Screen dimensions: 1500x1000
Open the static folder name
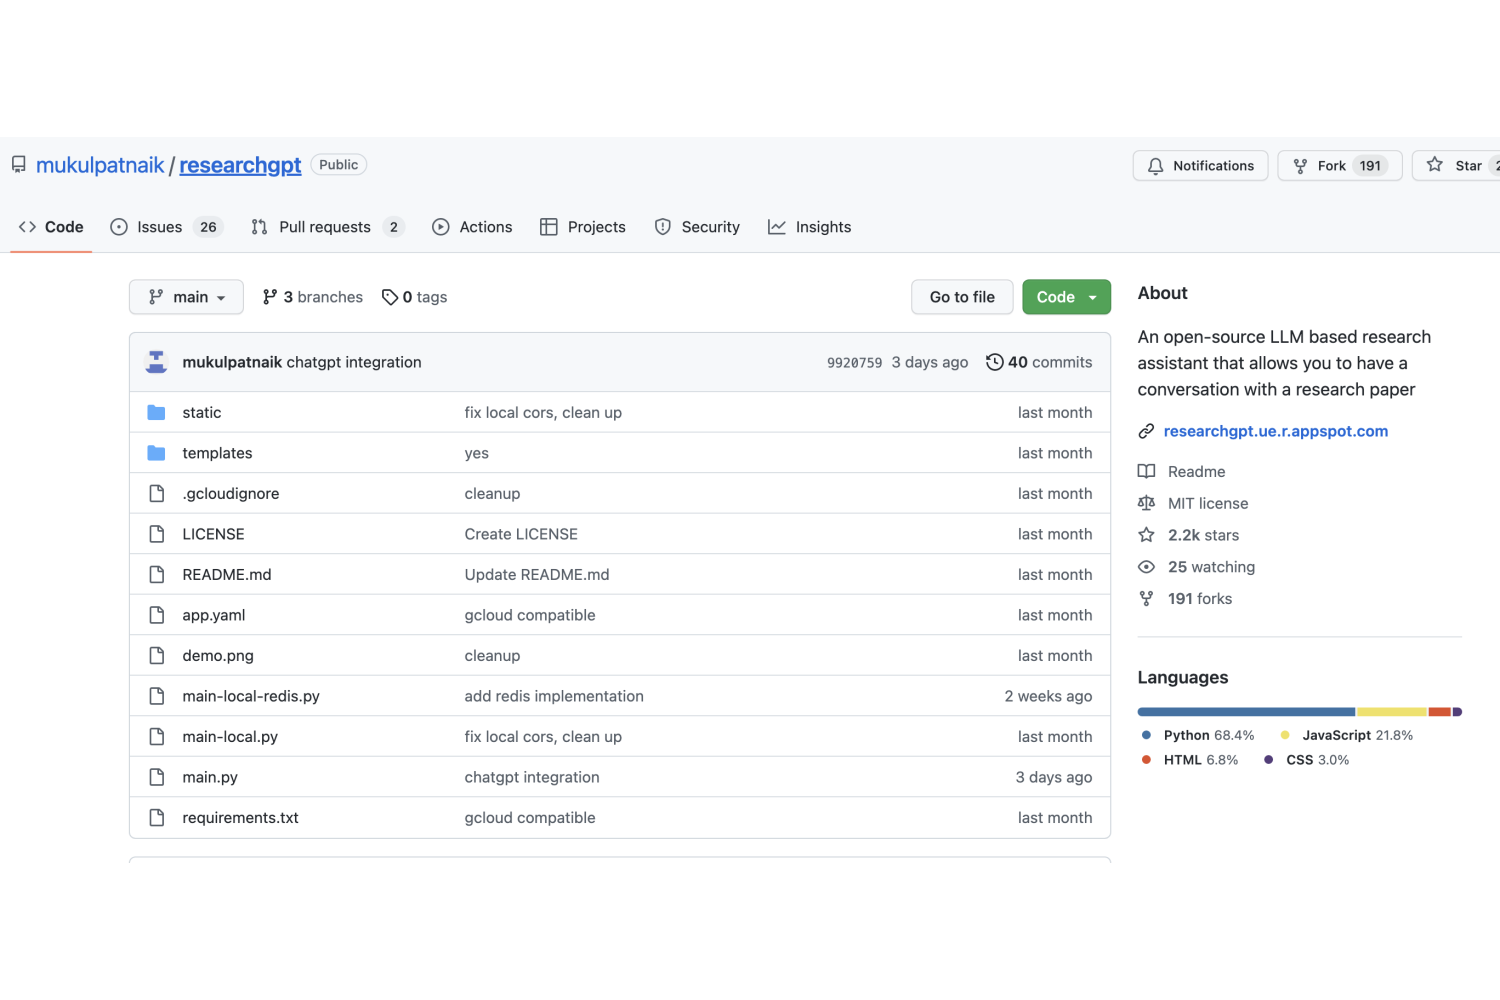click(x=202, y=412)
